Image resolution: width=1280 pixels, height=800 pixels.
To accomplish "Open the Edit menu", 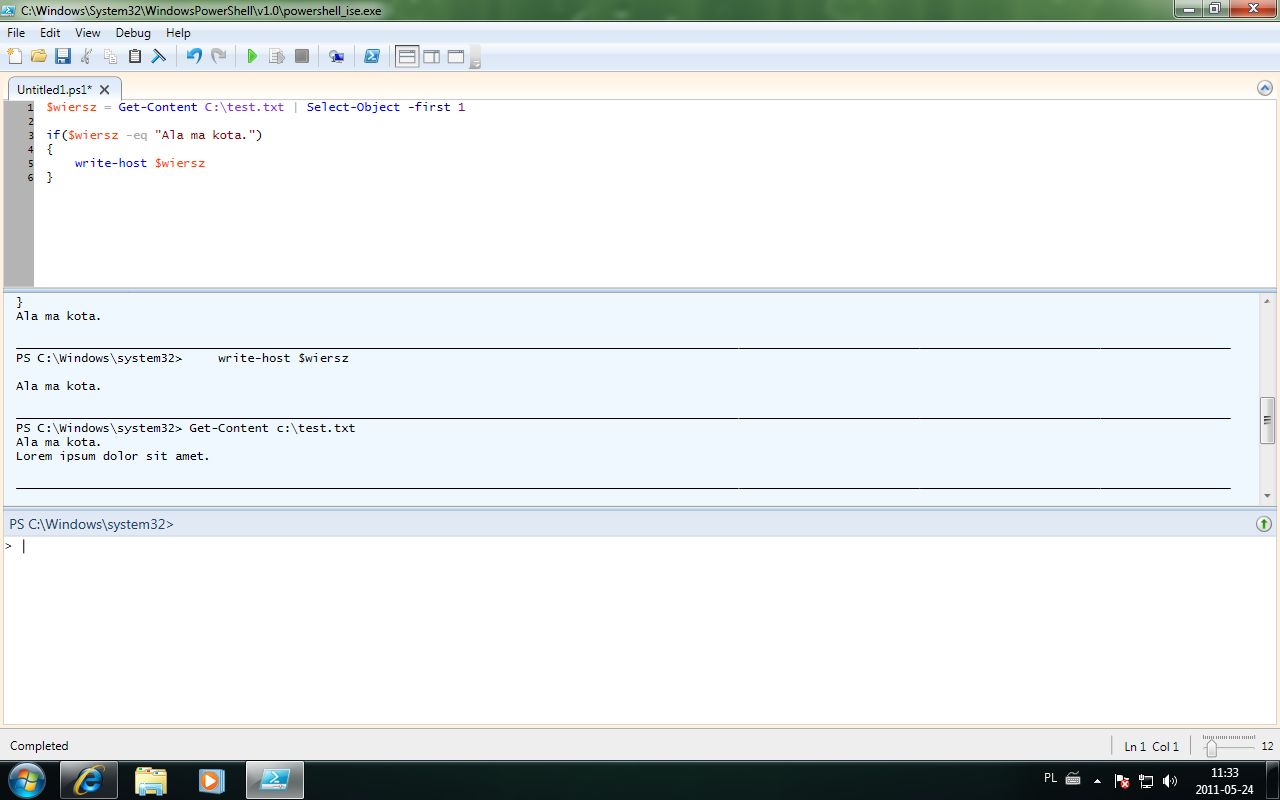I will click(50, 33).
